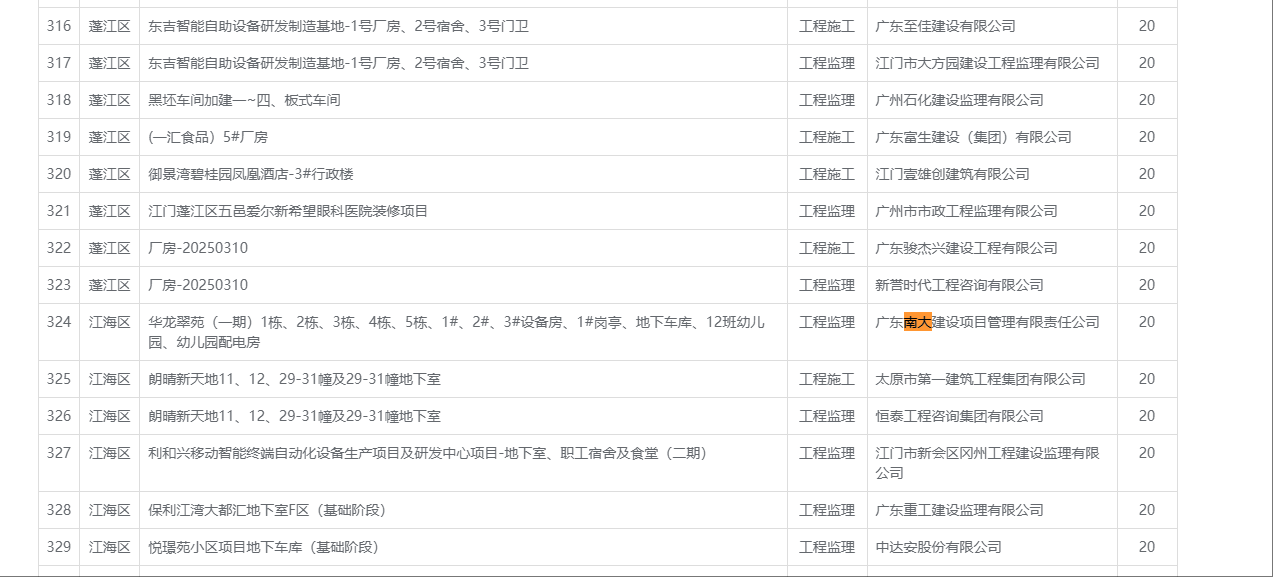Click 东吉智能自助设备 project name in row 316
The width and height of the screenshot is (1273, 577).
[338, 26]
